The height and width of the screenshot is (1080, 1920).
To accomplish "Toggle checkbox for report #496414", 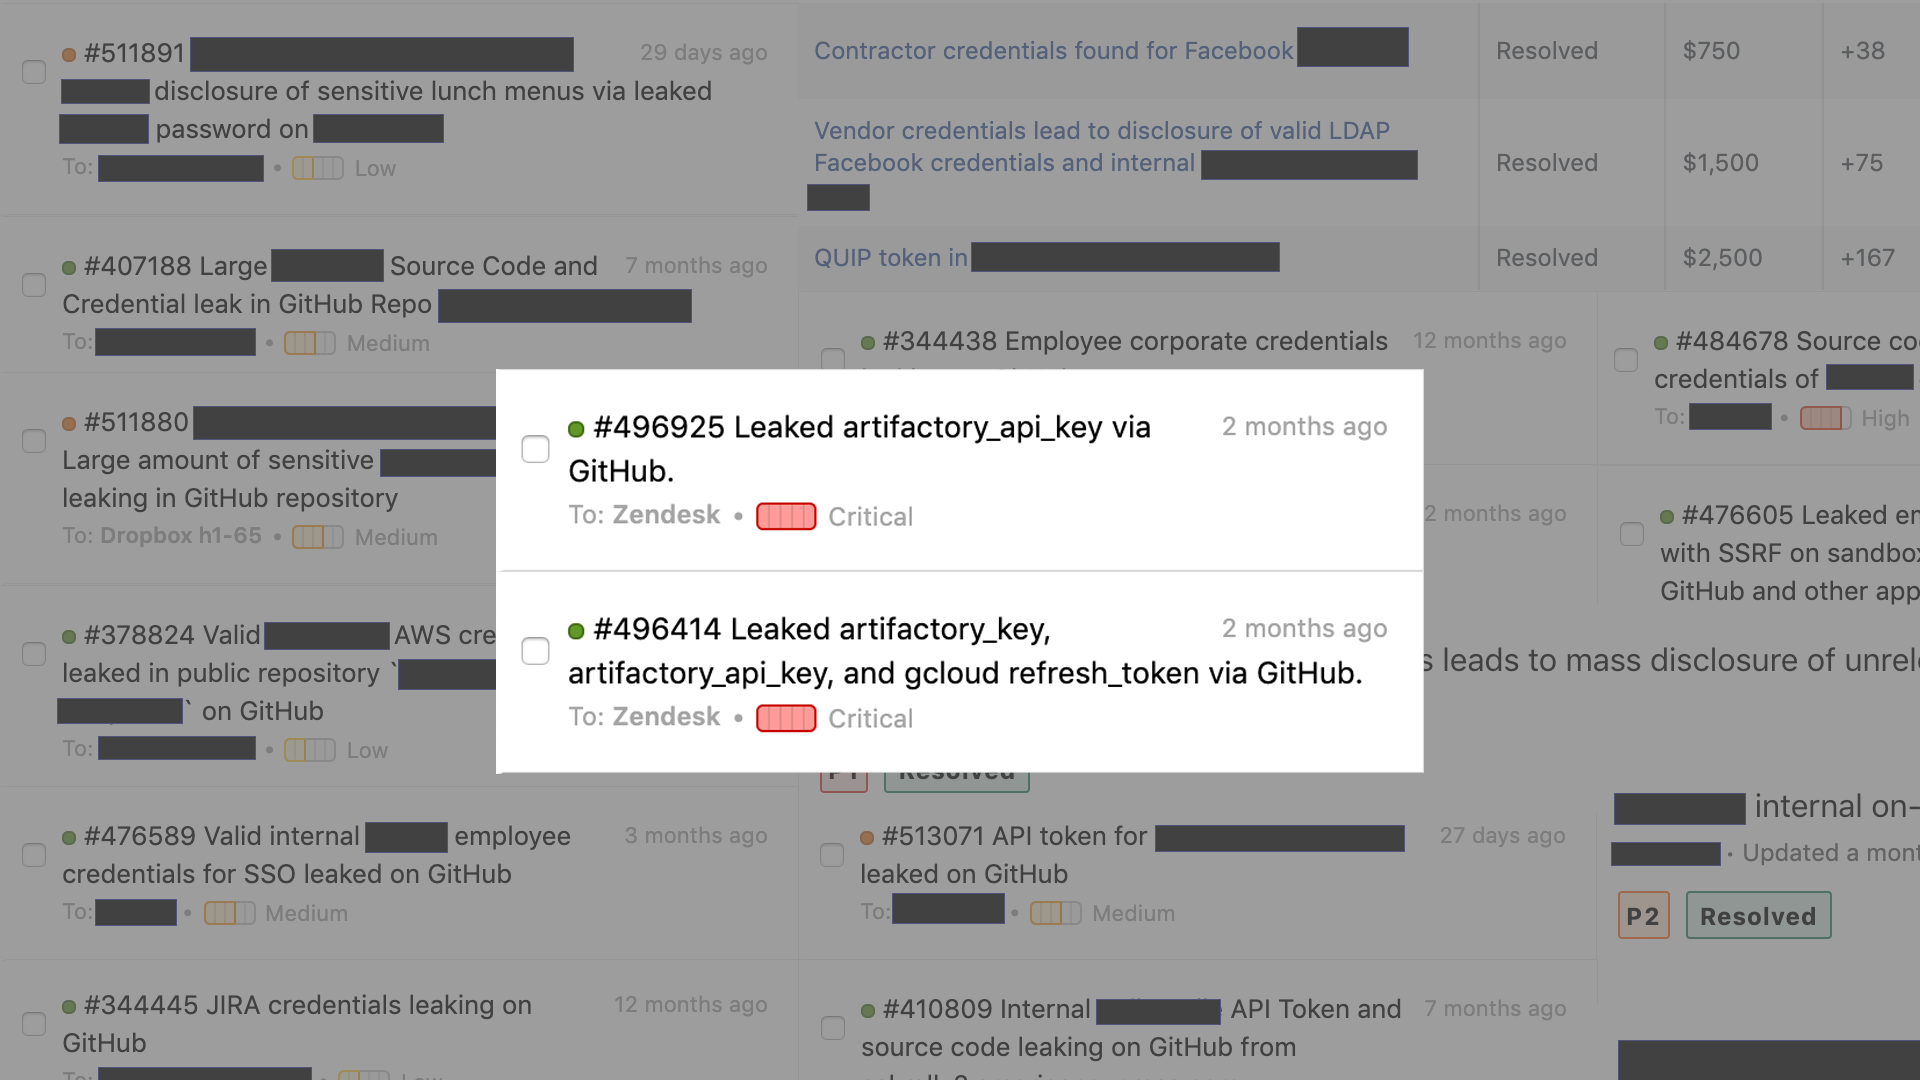I will (x=537, y=651).
